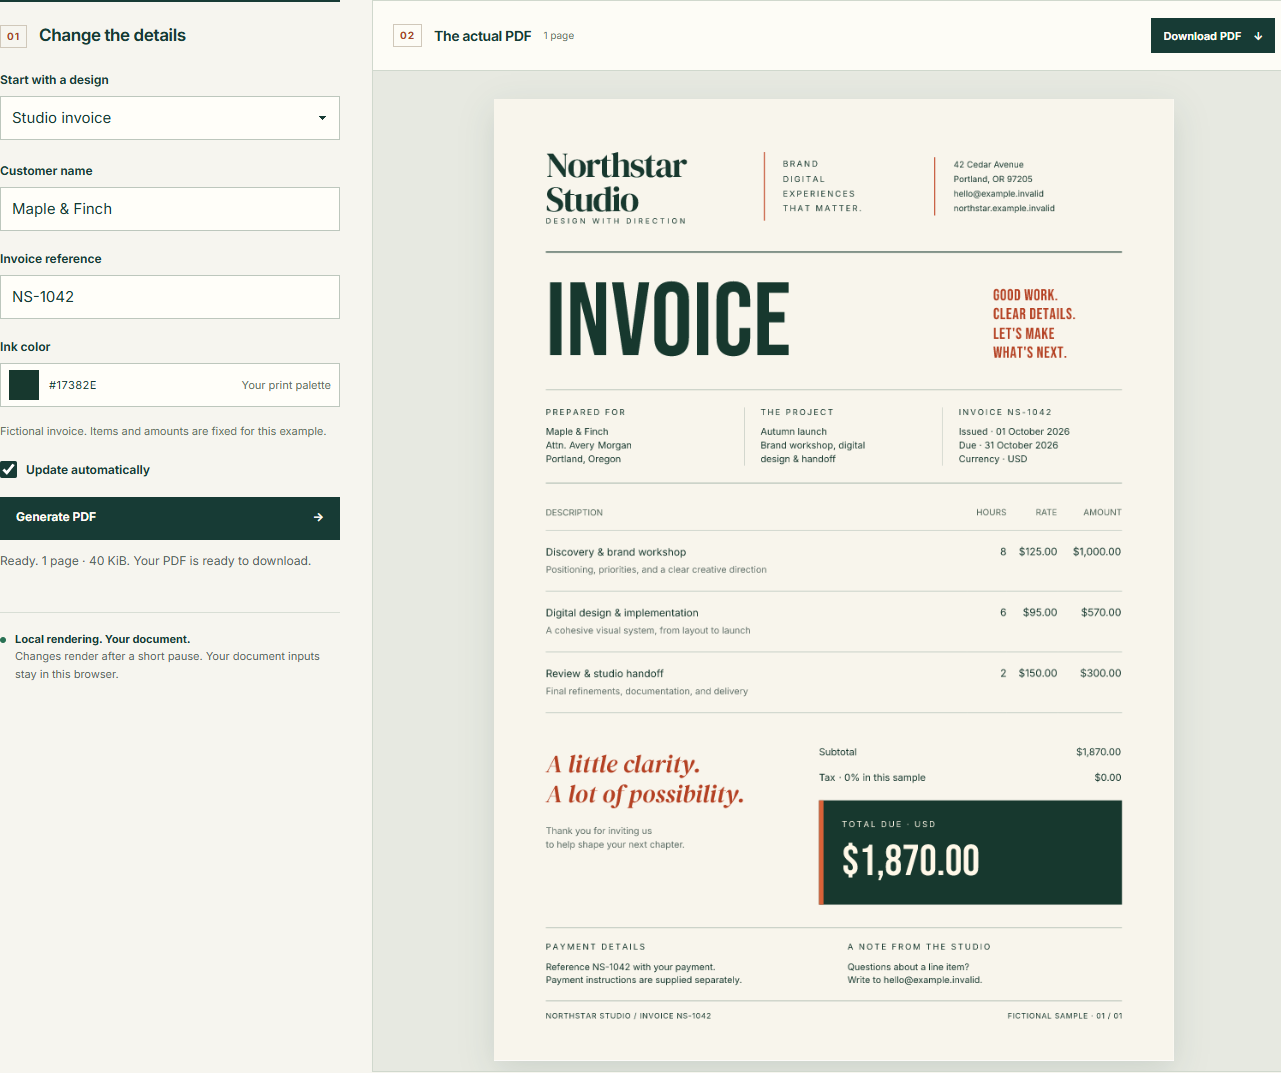Click the Customer name field Maple & Finch
This screenshot has height=1073, width=1281.
tap(170, 209)
